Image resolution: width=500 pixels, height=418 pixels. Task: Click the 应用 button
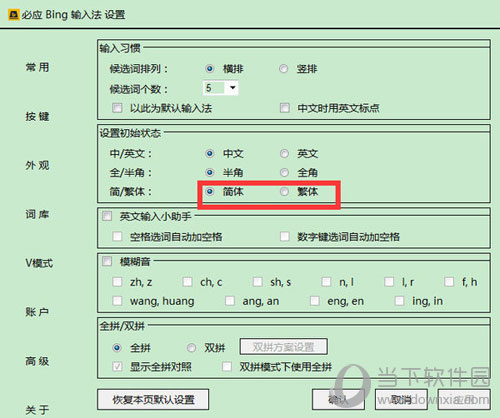(x=464, y=399)
